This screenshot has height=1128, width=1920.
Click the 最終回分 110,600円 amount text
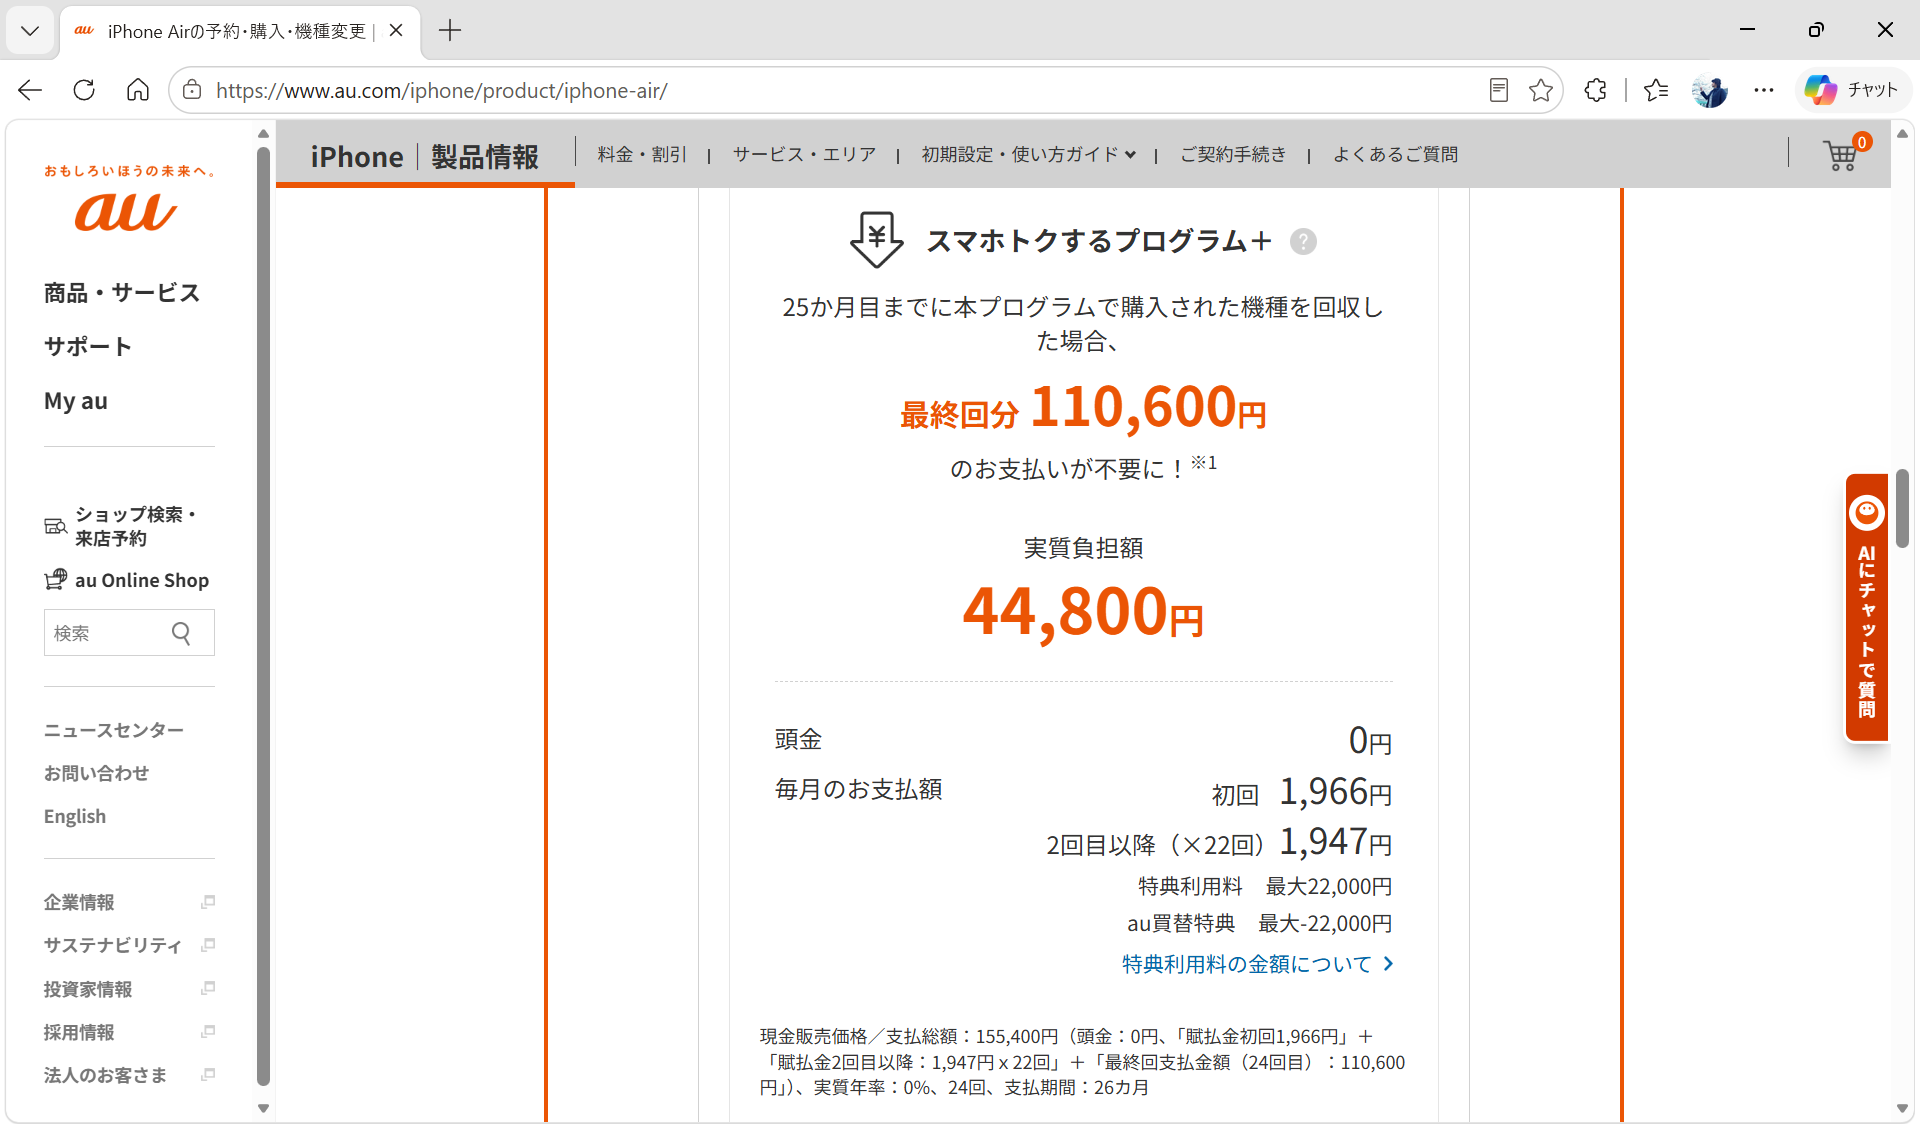[x=1083, y=408]
